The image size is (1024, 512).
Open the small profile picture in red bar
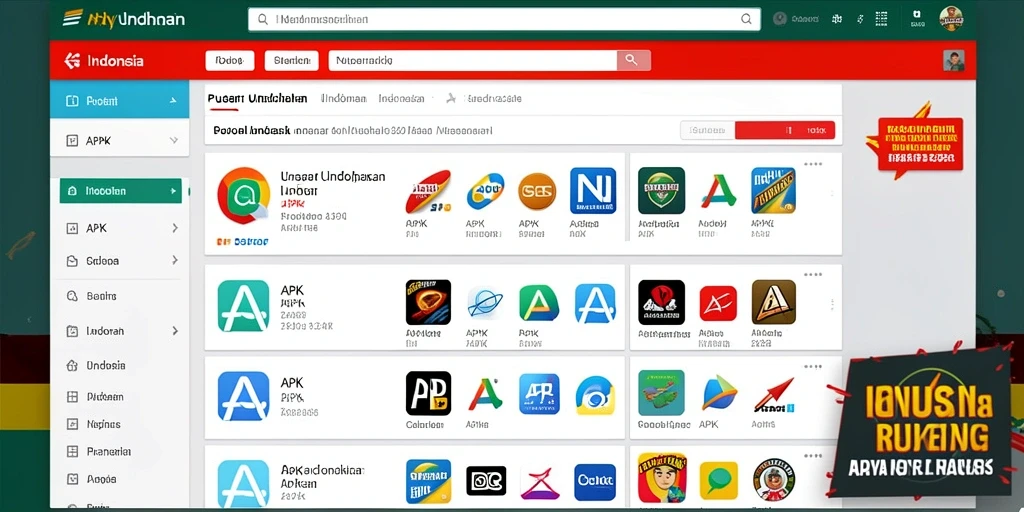[953, 61]
